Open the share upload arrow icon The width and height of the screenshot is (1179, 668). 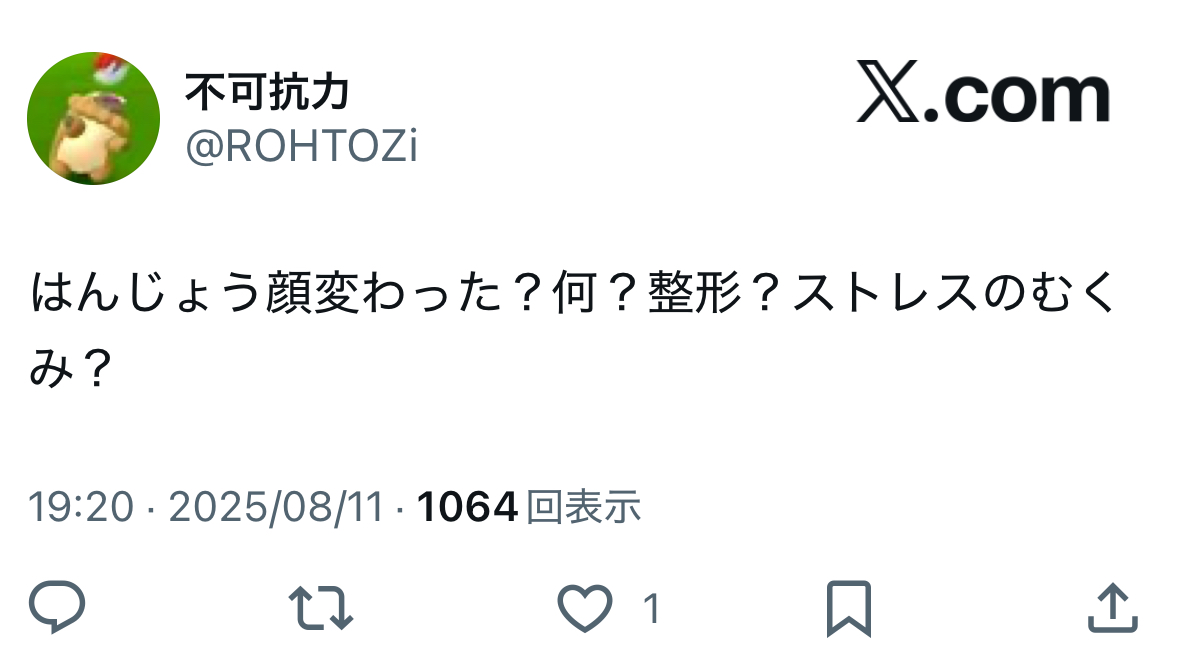pos(1113,608)
